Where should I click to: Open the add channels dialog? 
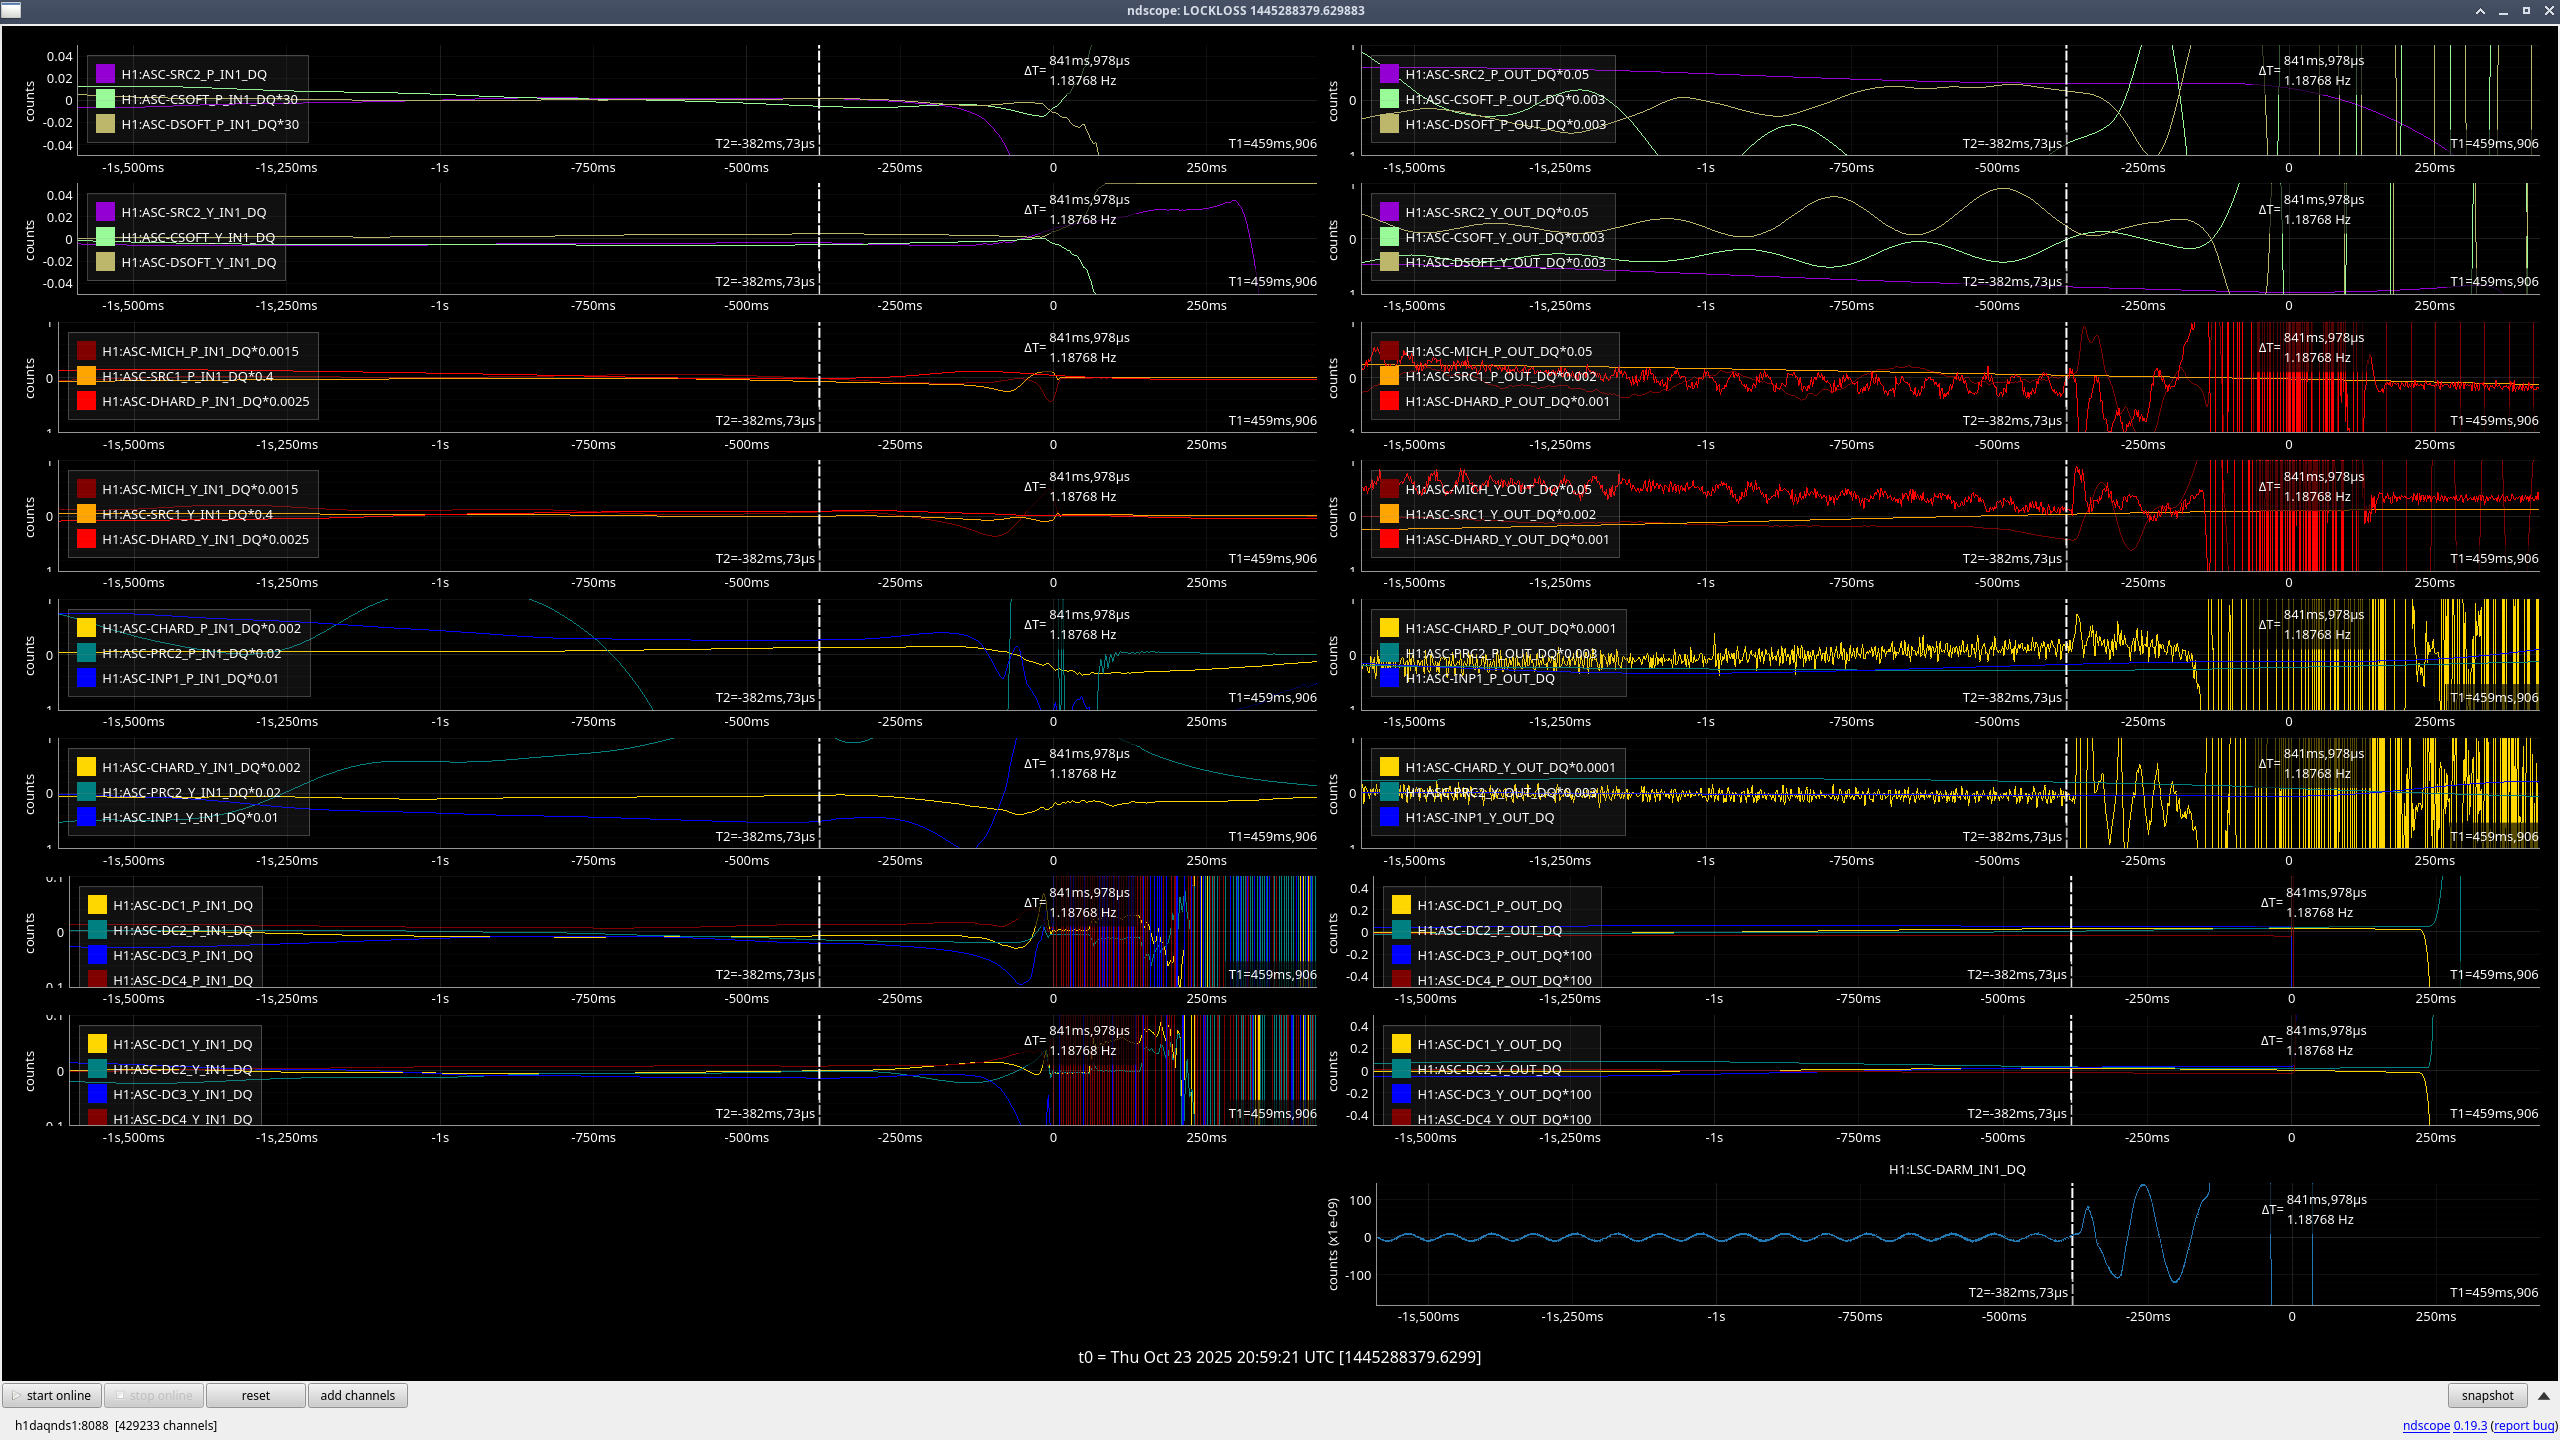tap(357, 1395)
